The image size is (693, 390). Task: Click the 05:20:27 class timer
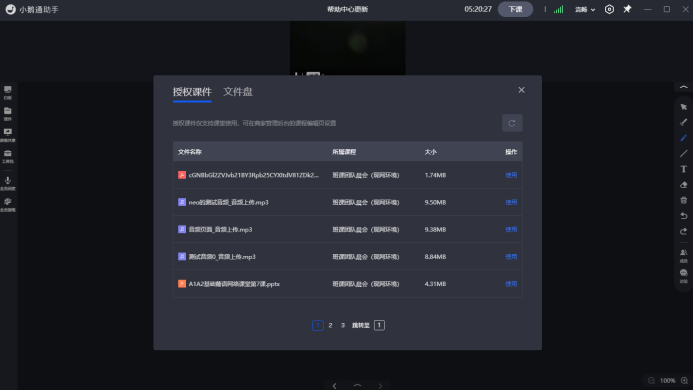tap(478, 9)
